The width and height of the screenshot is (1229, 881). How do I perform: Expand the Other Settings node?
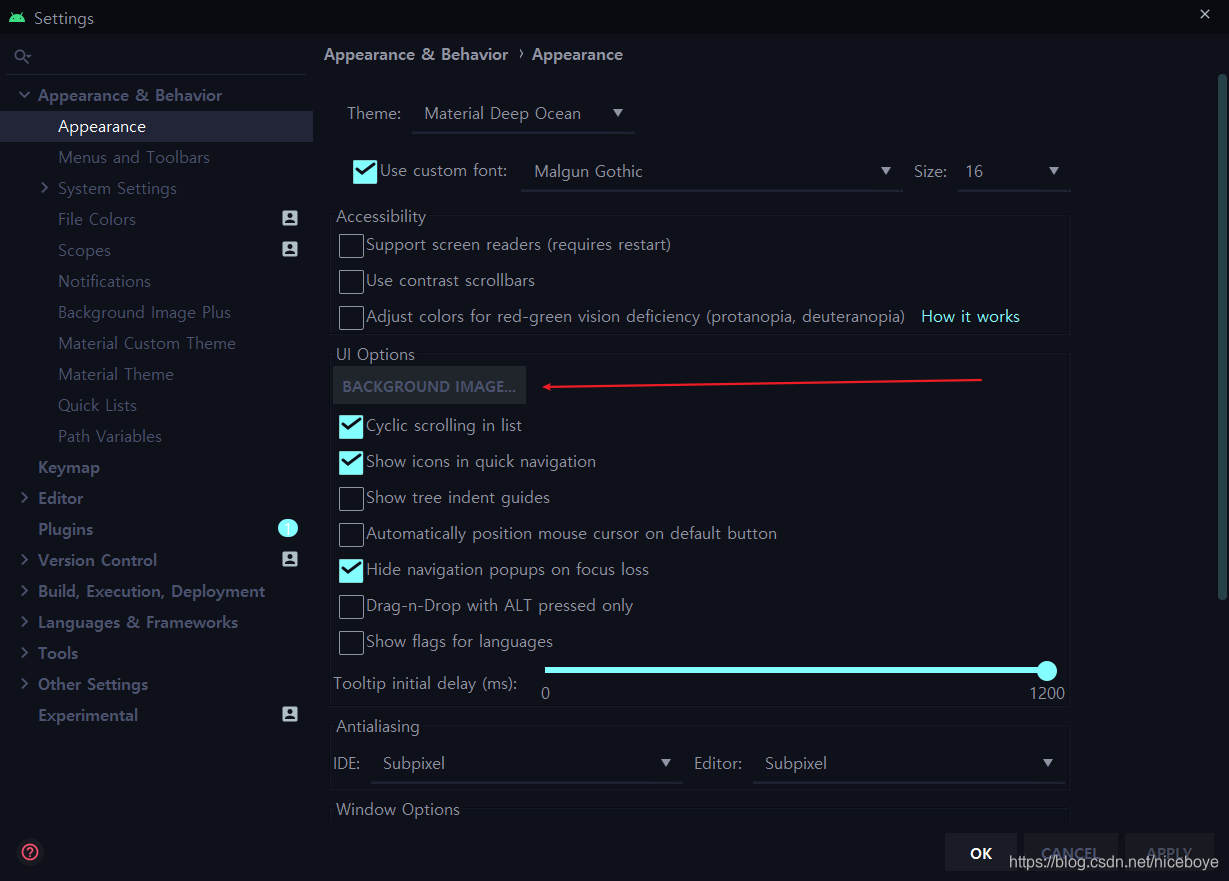(x=24, y=683)
